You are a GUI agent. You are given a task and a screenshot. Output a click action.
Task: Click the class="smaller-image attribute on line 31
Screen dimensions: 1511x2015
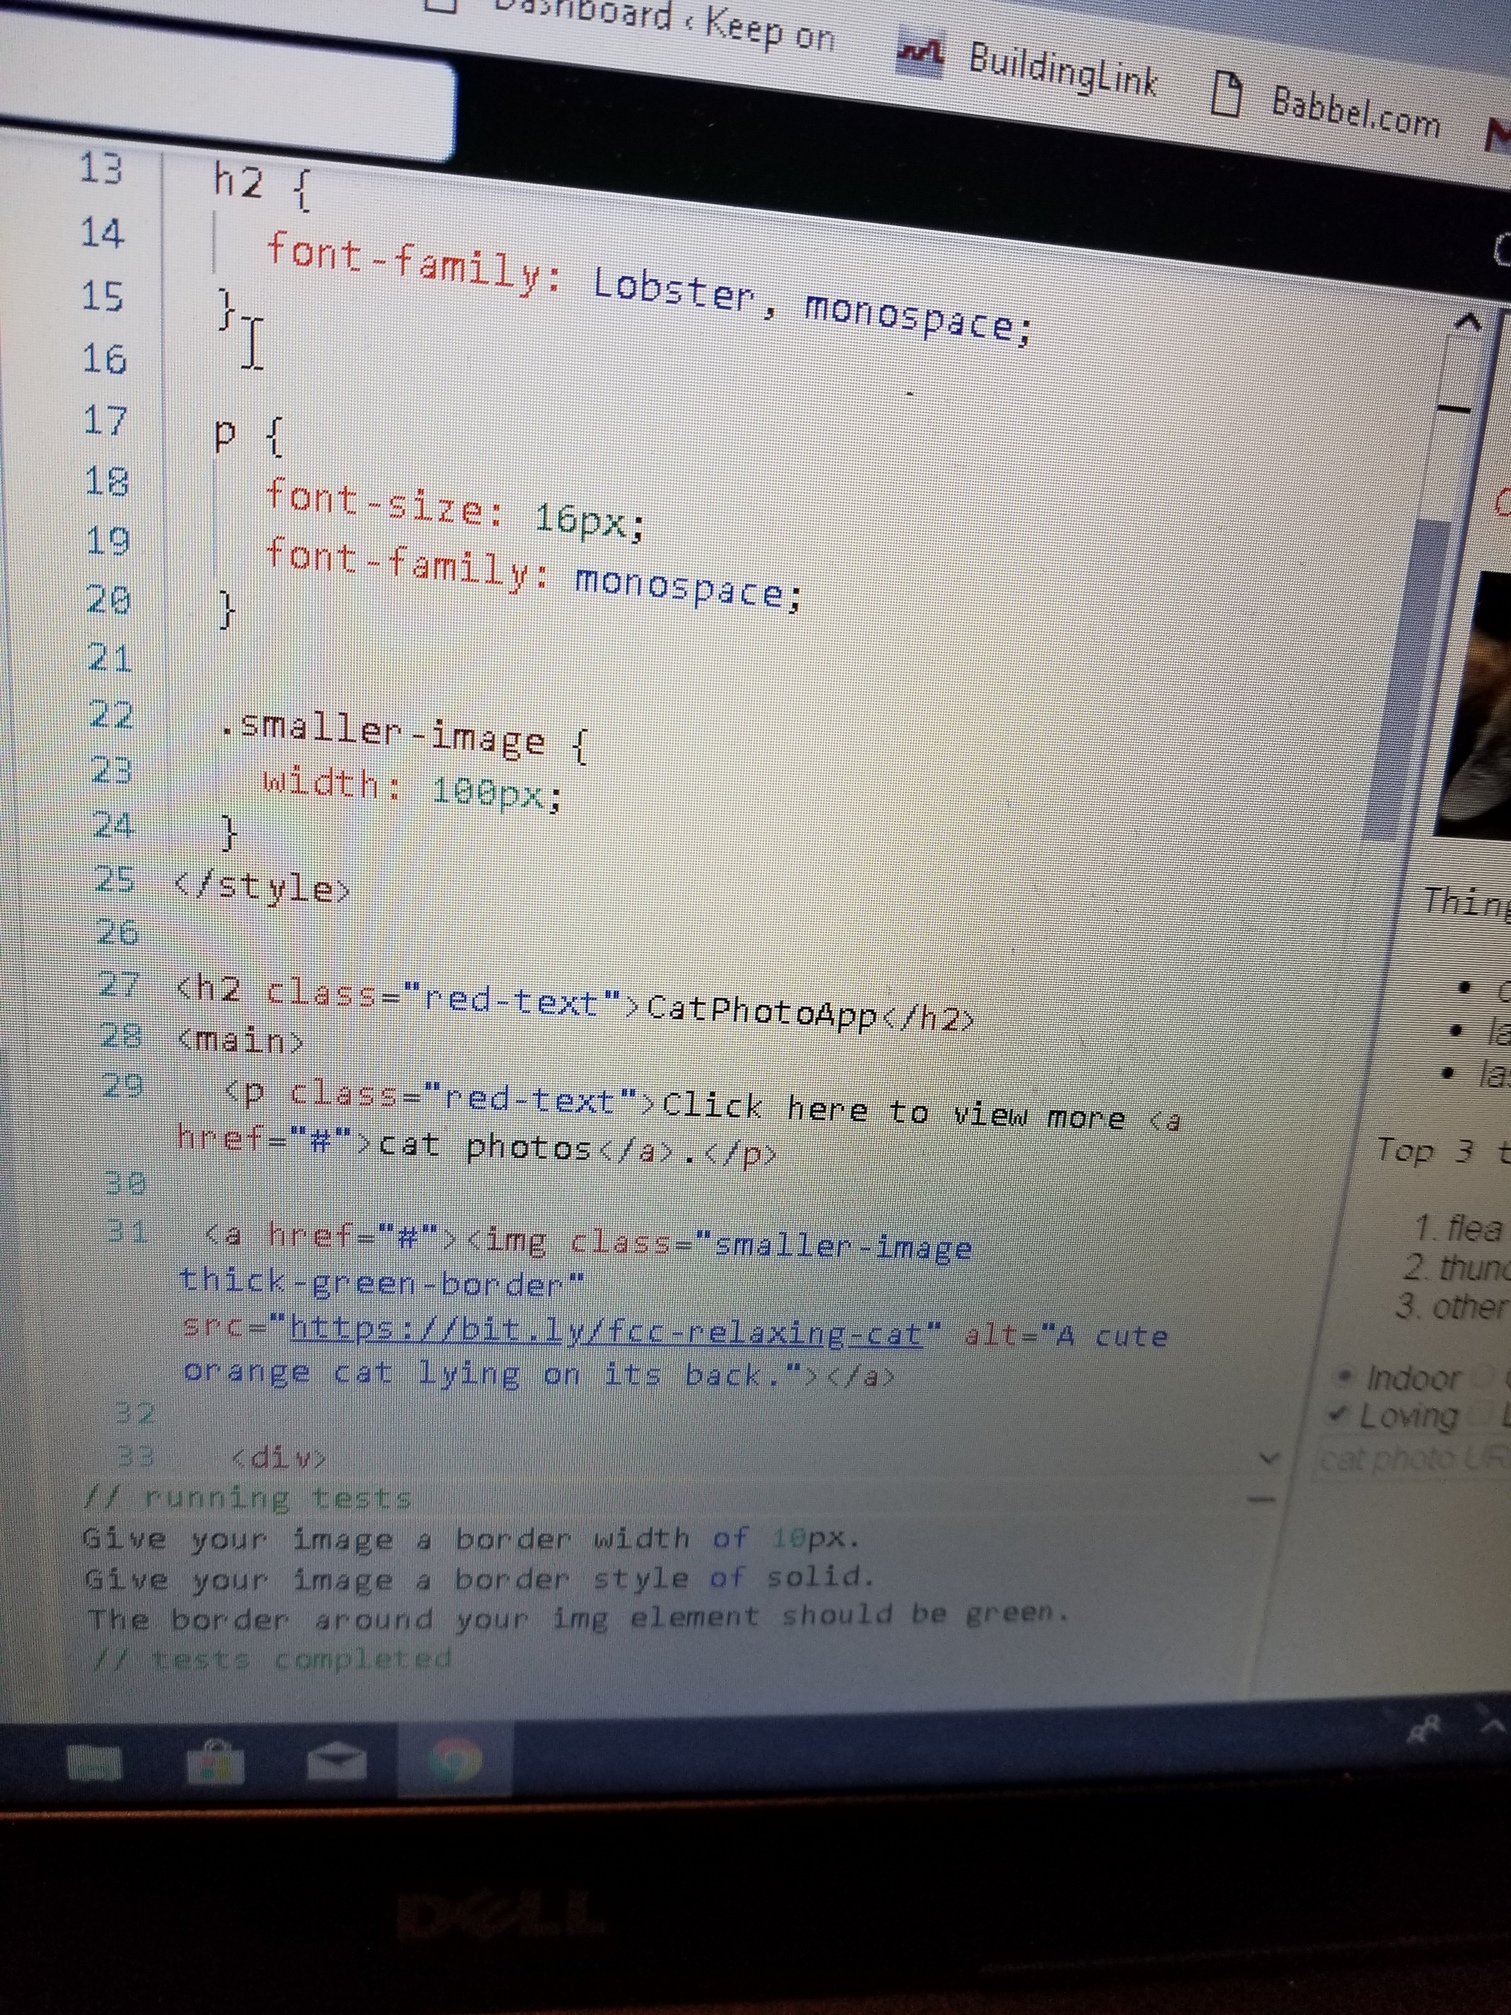point(770,1244)
